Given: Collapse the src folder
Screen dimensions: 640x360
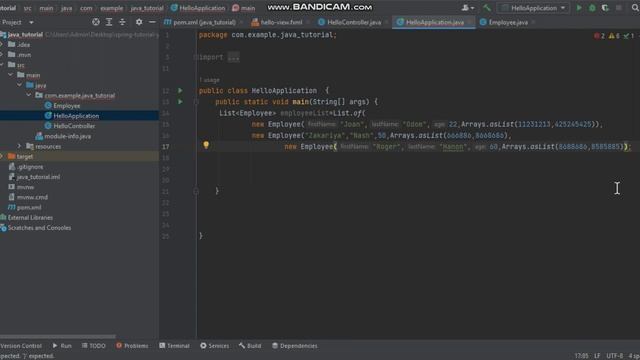Looking at the screenshot, I should (x=2, y=65).
